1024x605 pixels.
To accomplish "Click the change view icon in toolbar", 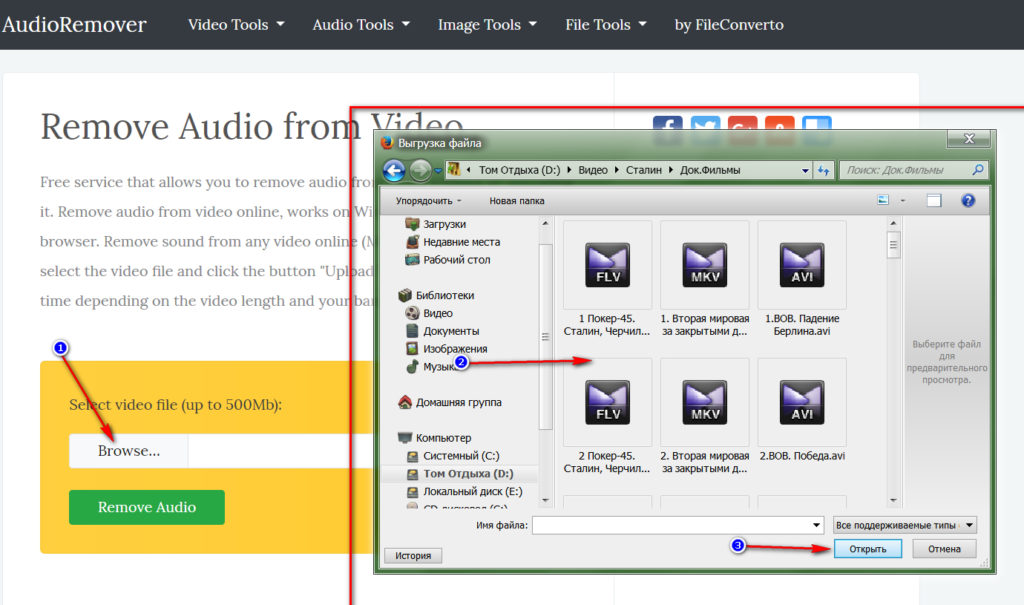I will pyautogui.click(x=883, y=200).
